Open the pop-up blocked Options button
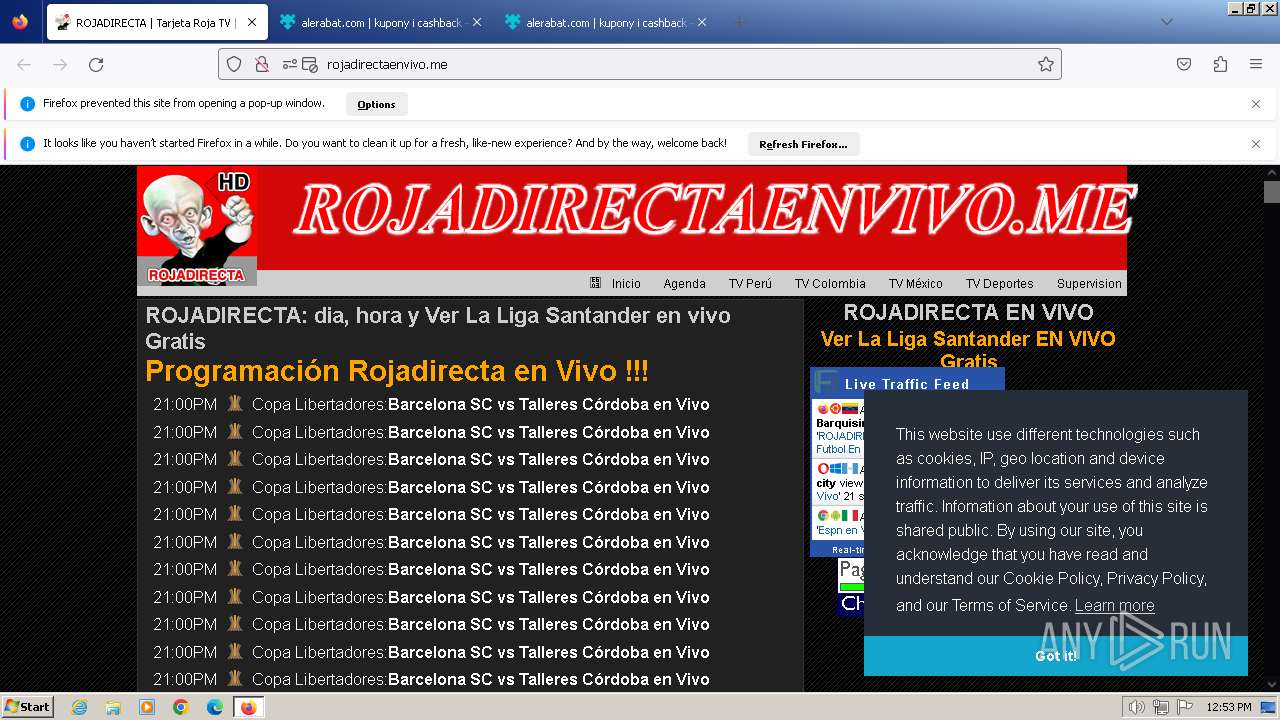1280x720 pixels. [x=376, y=104]
